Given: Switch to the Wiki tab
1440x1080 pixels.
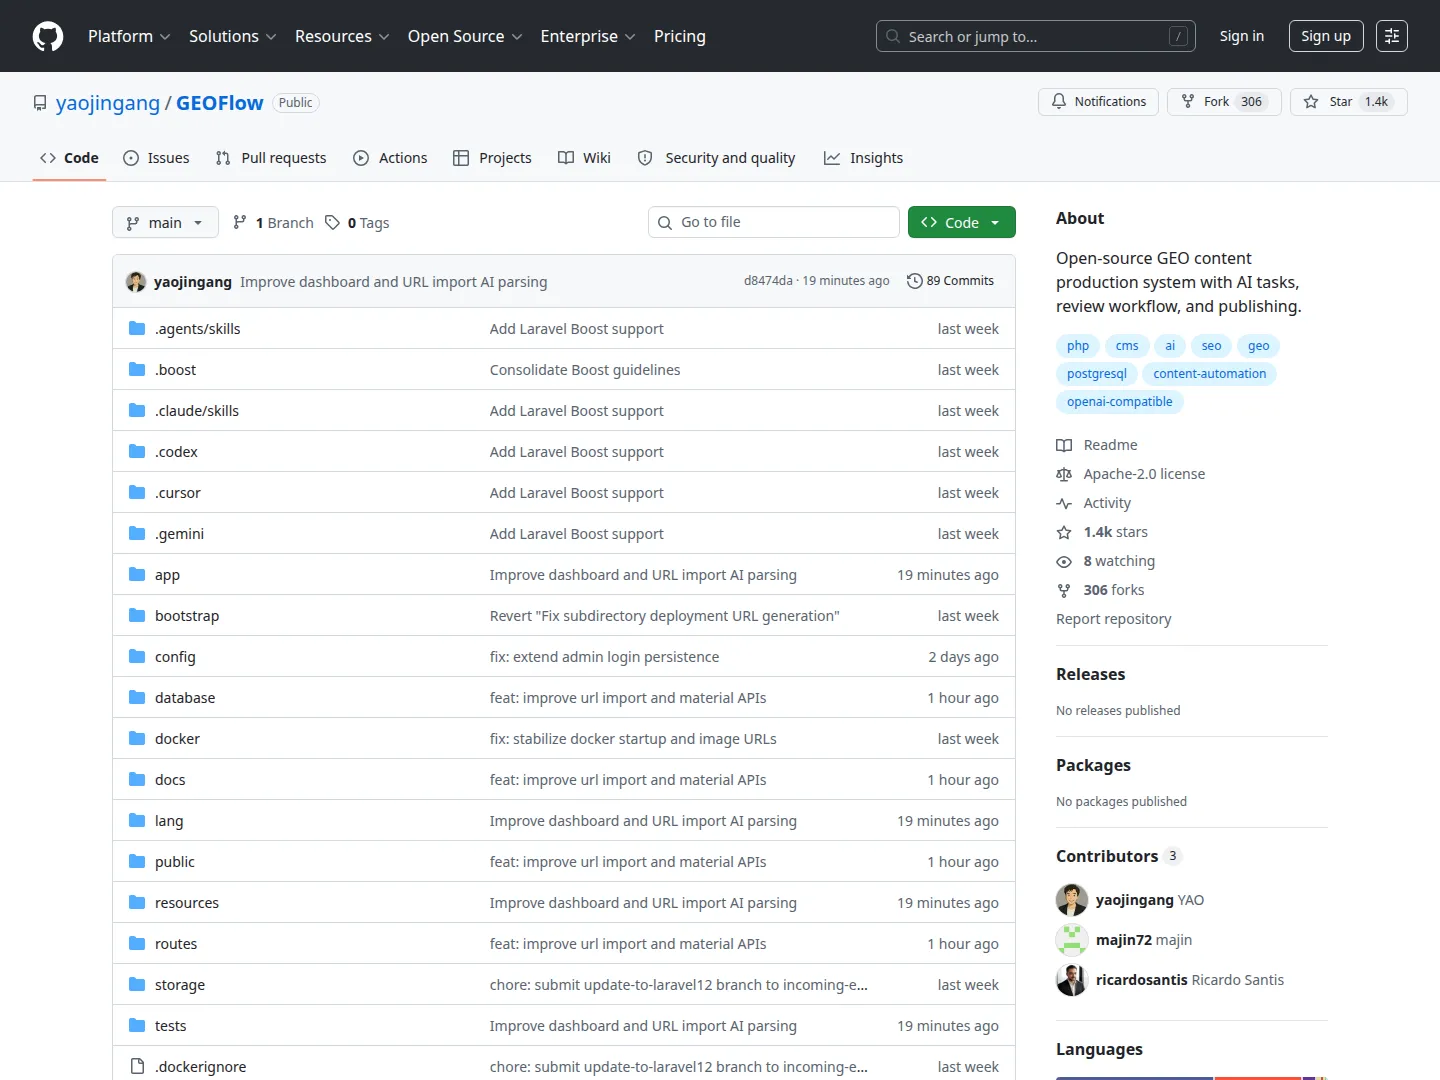Looking at the screenshot, I should pyautogui.click(x=584, y=158).
